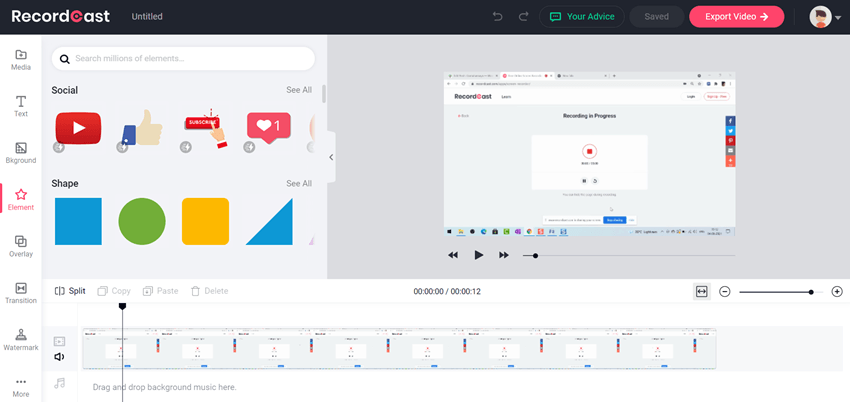Select the Element tab
This screenshot has width=850, height=402.
(21, 200)
